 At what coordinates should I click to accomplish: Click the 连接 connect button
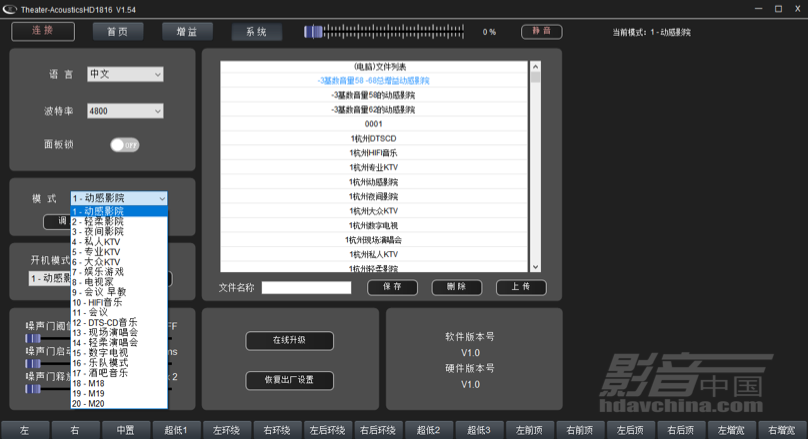43,31
